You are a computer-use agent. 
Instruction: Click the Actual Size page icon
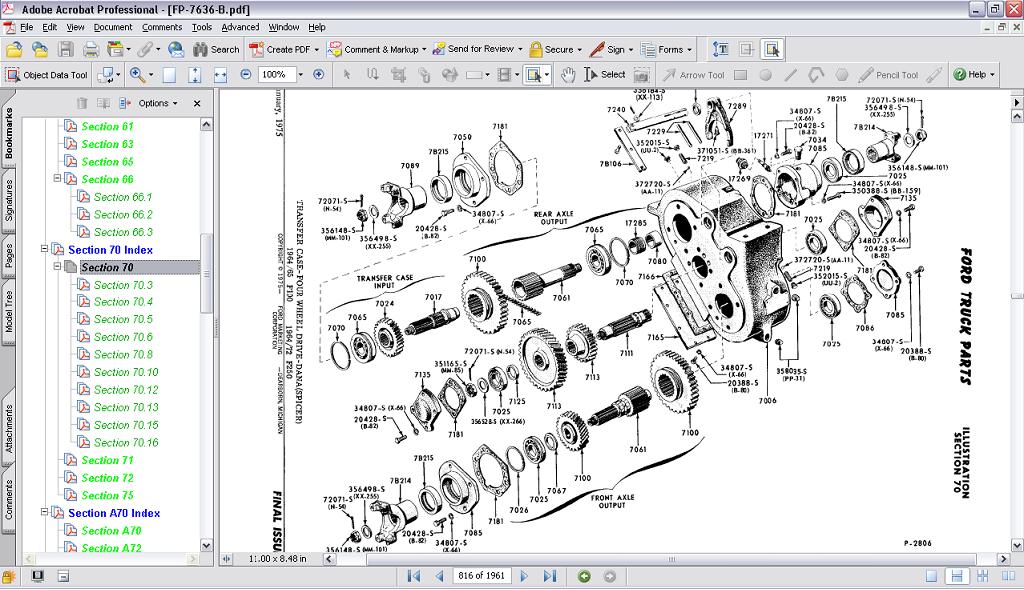point(169,75)
